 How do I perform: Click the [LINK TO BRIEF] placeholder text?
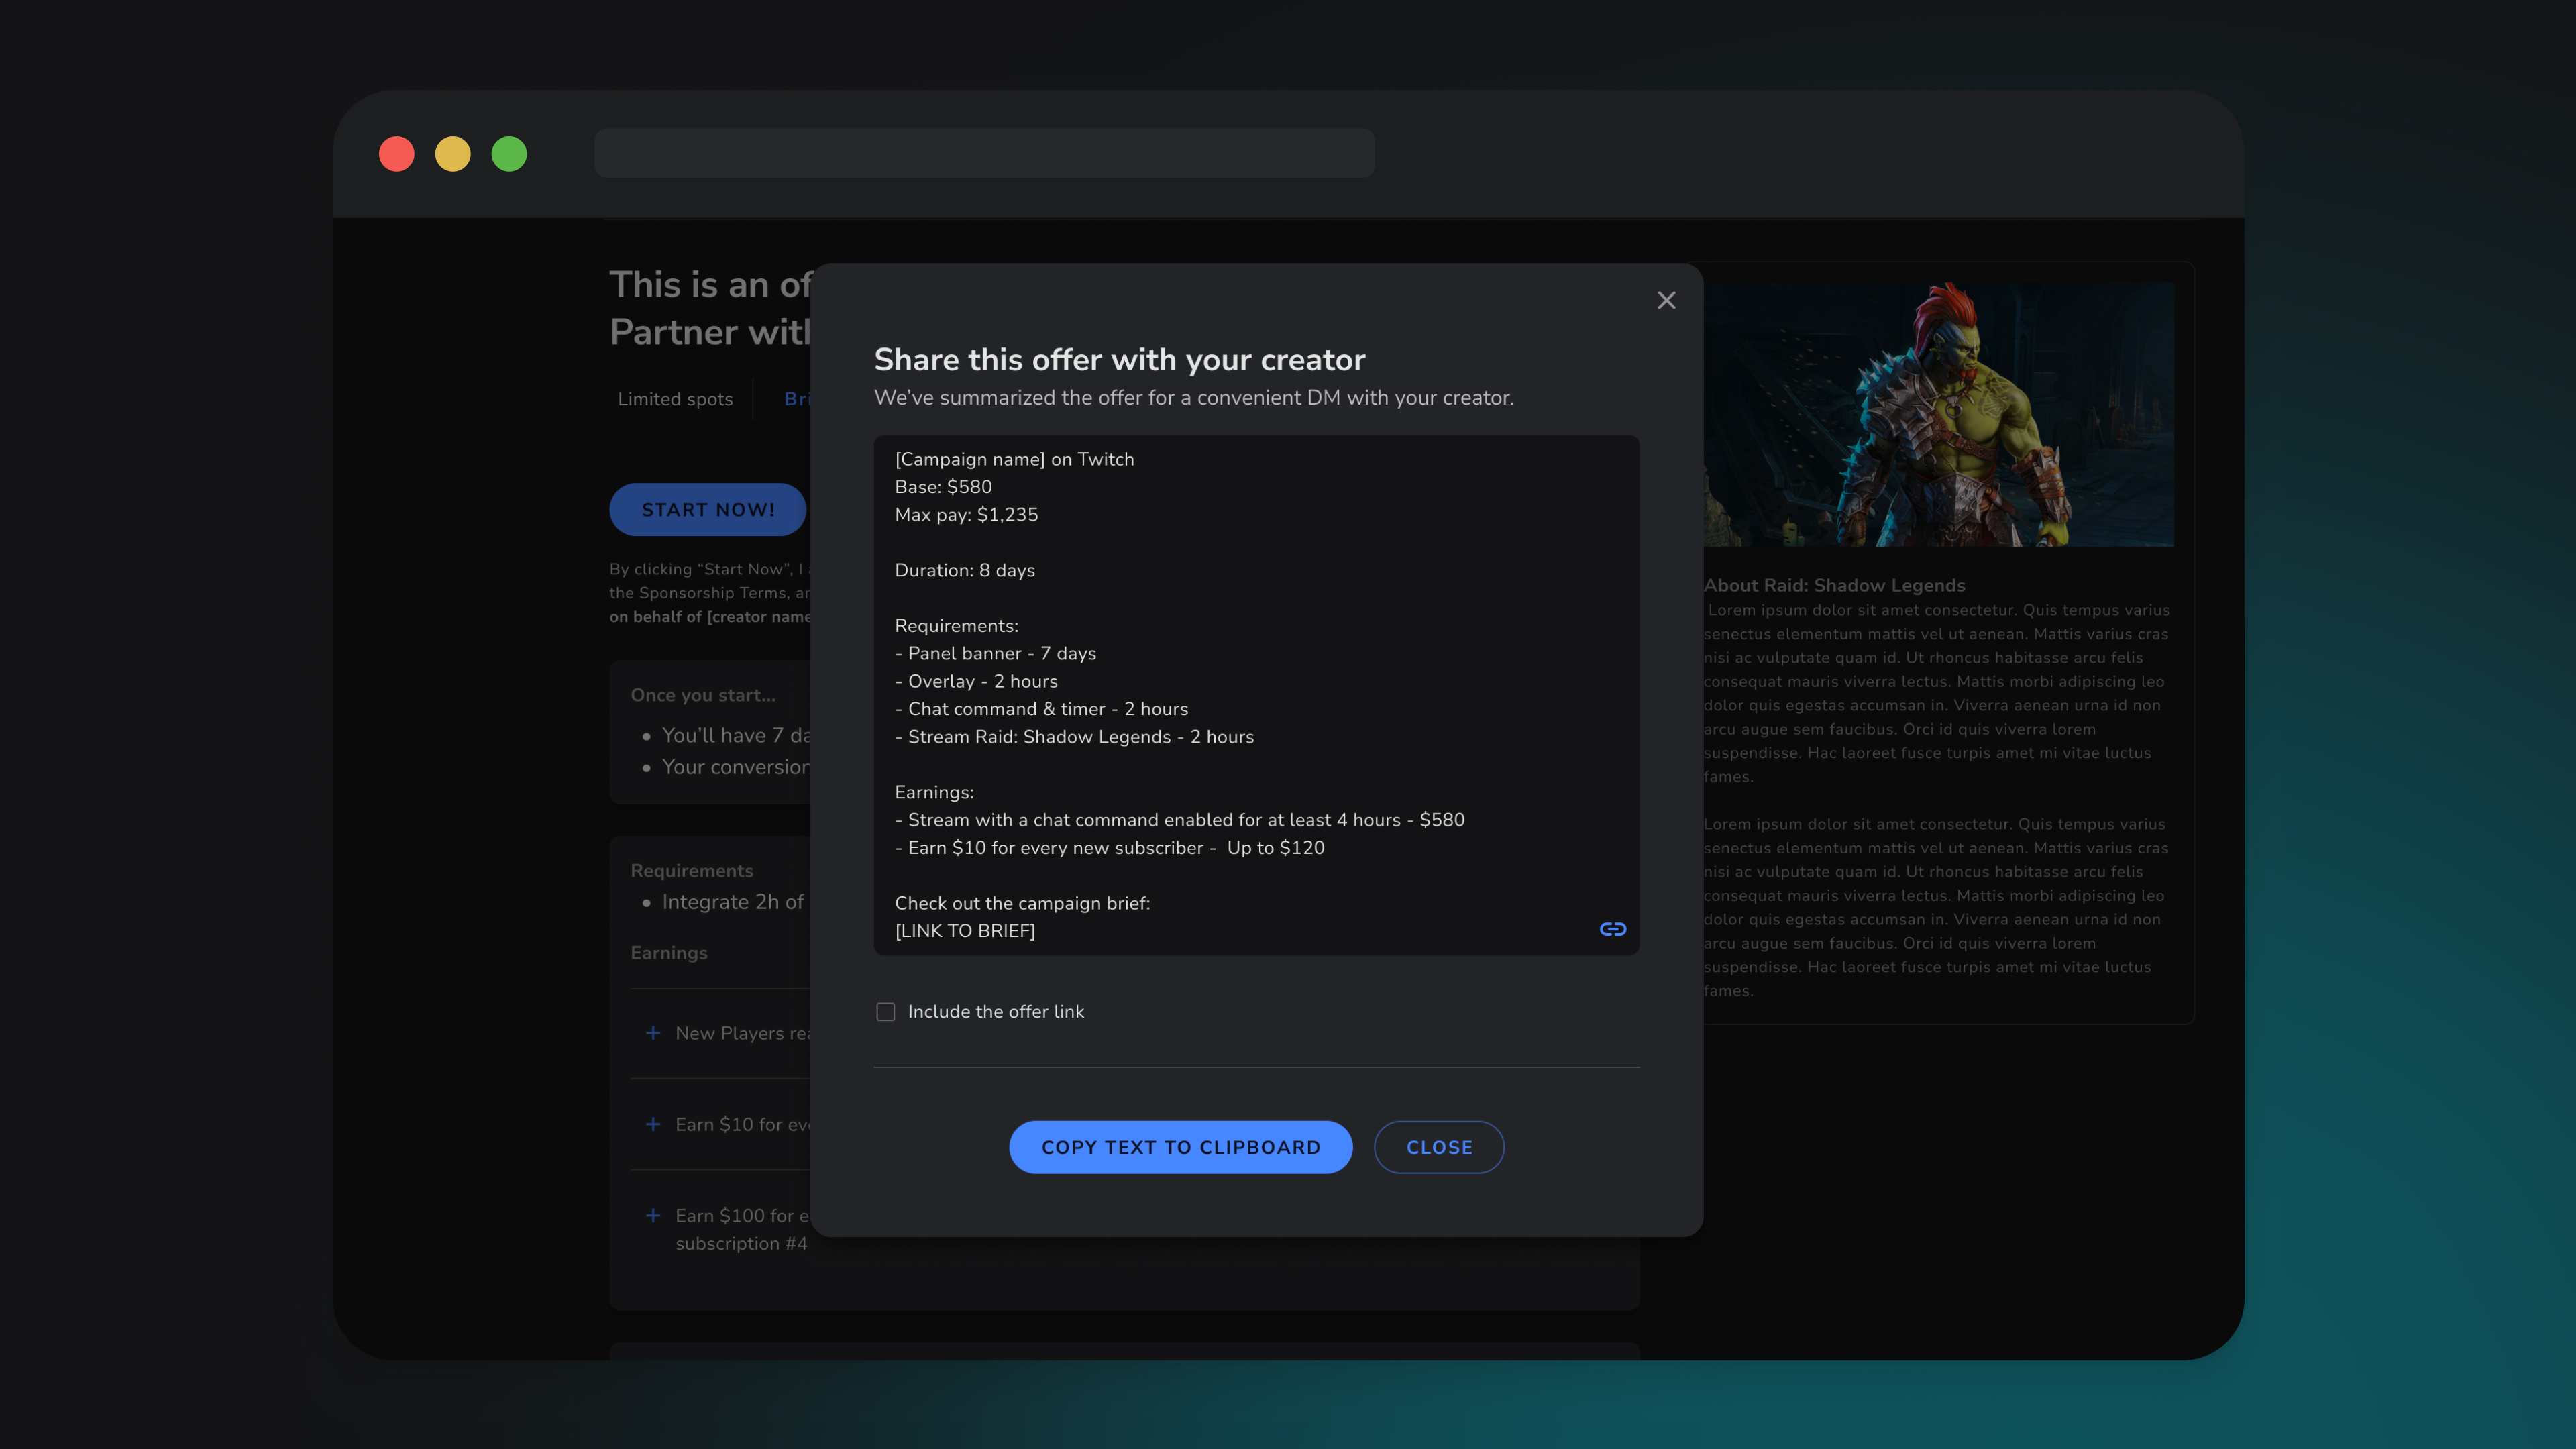tap(965, 930)
